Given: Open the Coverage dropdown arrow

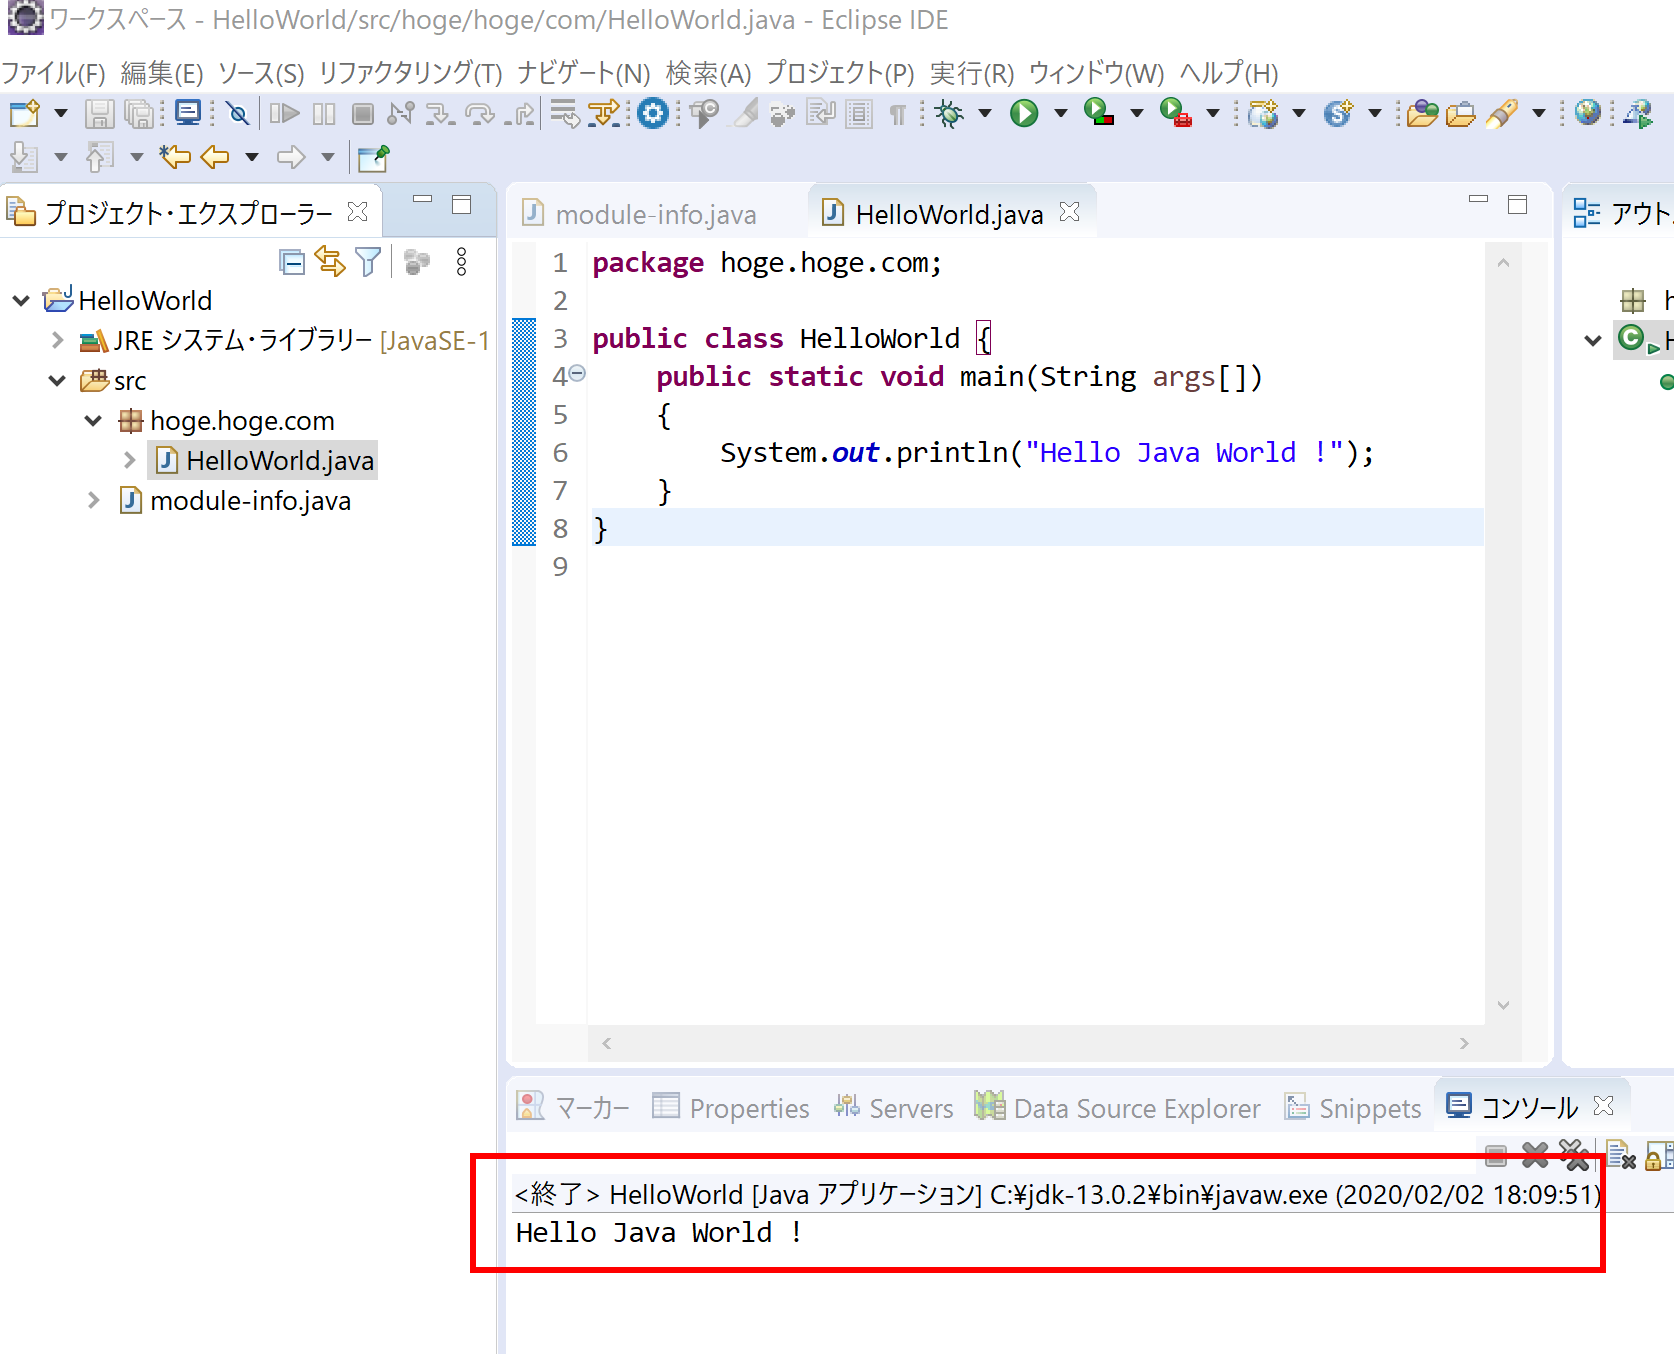Looking at the screenshot, I should [1137, 113].
